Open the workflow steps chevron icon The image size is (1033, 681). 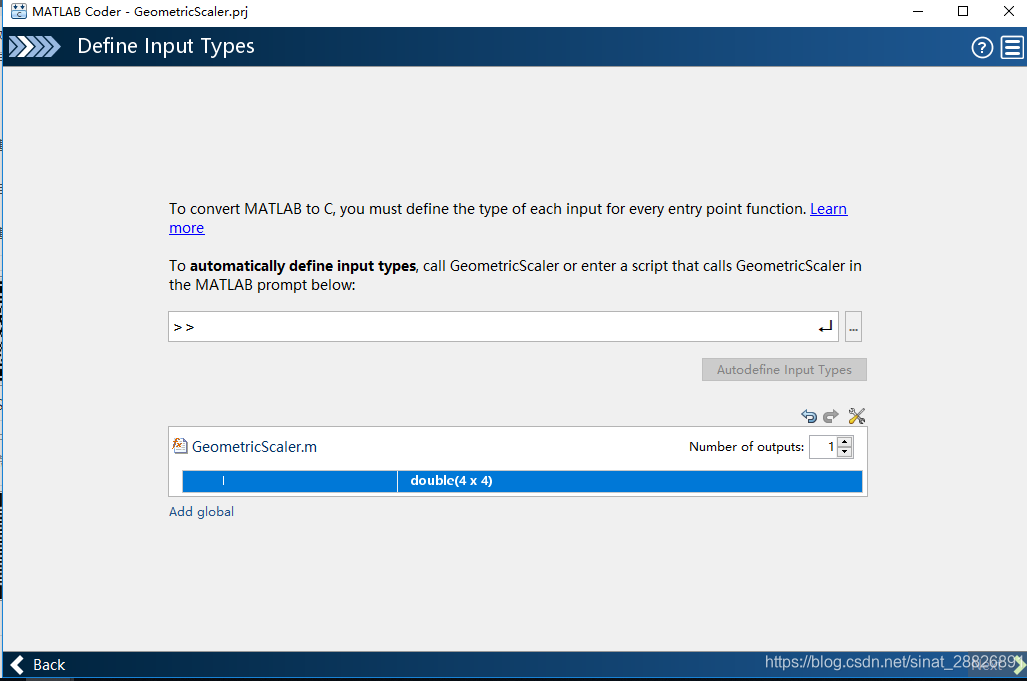tap(34, 47)
